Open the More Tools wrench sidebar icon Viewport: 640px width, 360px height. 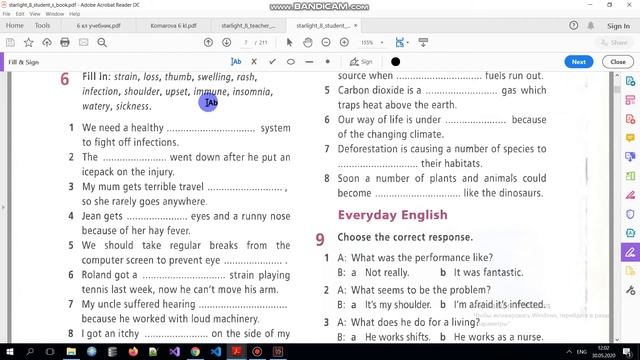pos(630,290)
